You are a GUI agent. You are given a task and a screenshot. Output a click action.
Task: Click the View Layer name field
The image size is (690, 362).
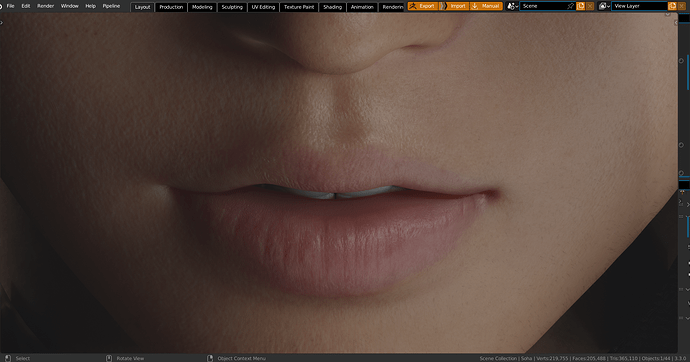(x=639, y=6)
